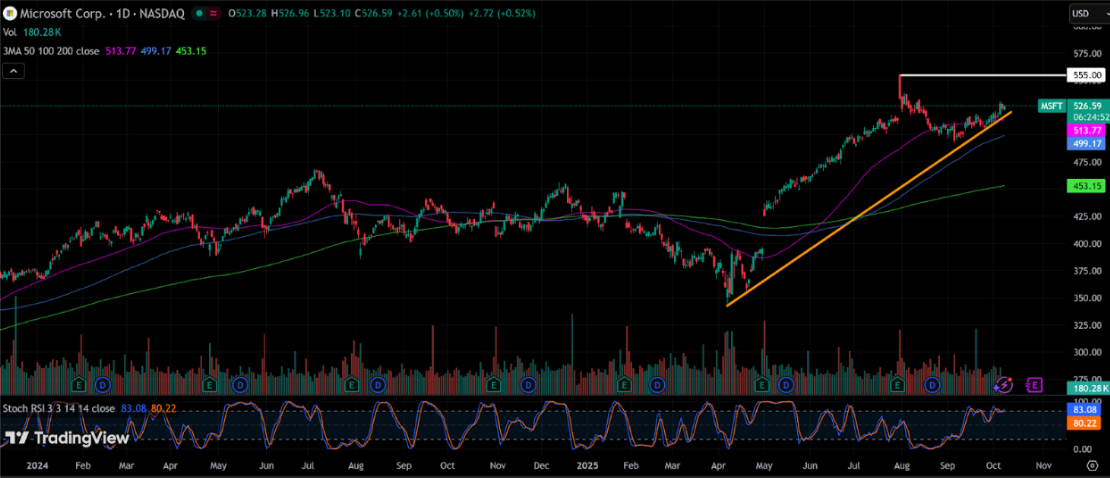Viewport: 1110px width, 478px height.
Task: Click the 555.00 price label on axis
Action: tap(1086, 75)
